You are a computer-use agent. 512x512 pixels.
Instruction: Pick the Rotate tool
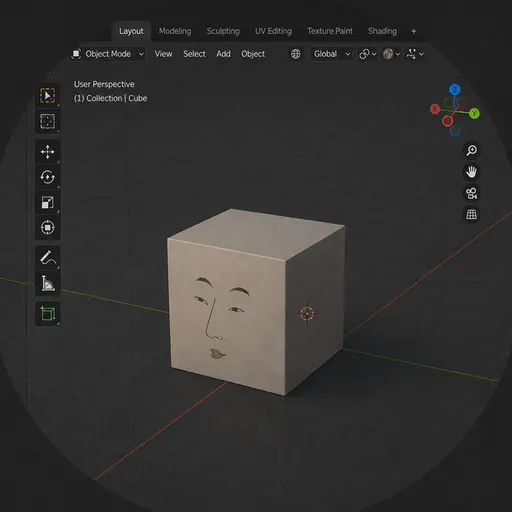tap(48, 177)
